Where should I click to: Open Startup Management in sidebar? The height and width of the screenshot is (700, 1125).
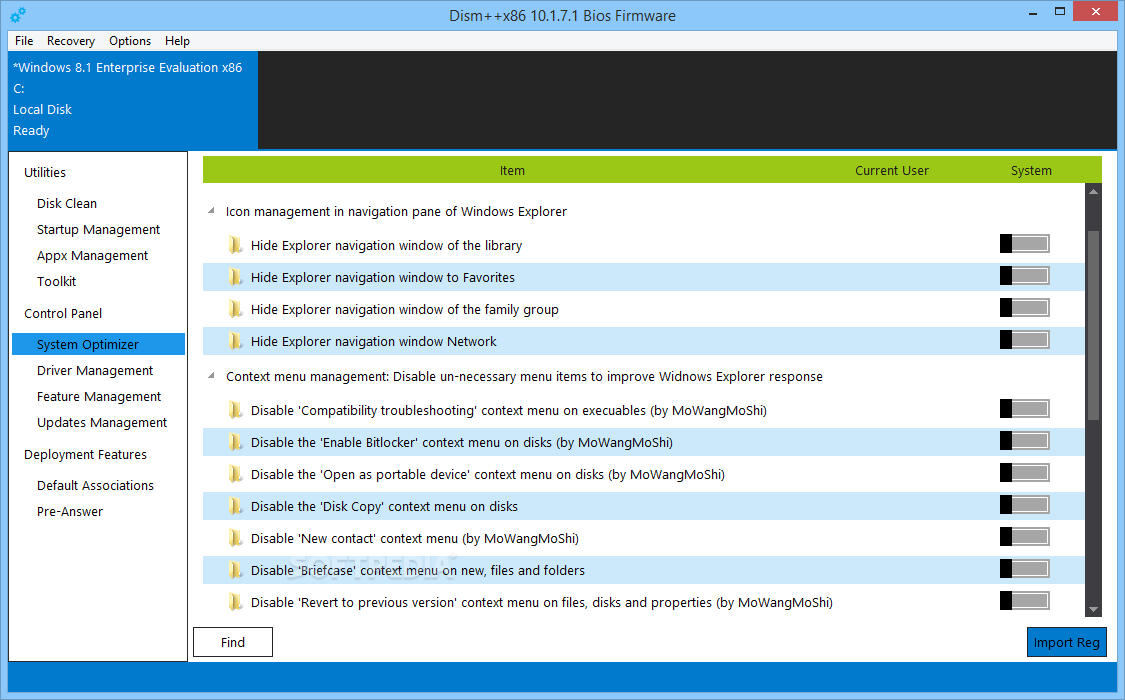98,230
